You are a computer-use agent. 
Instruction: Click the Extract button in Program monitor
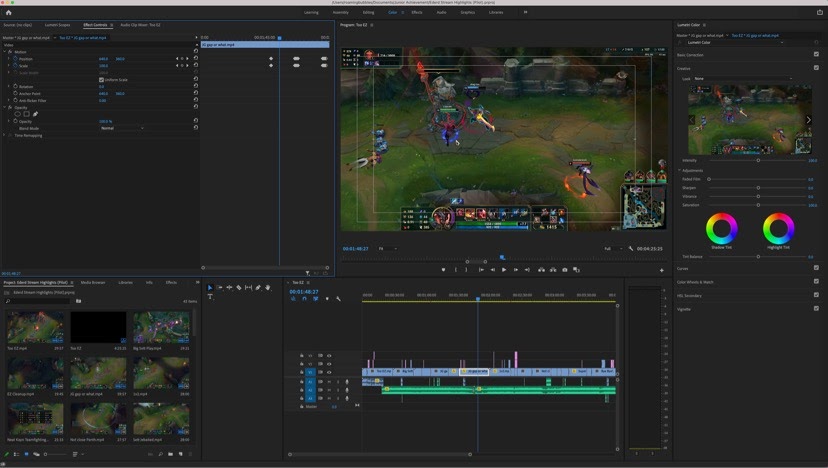[x=553, y=270]
